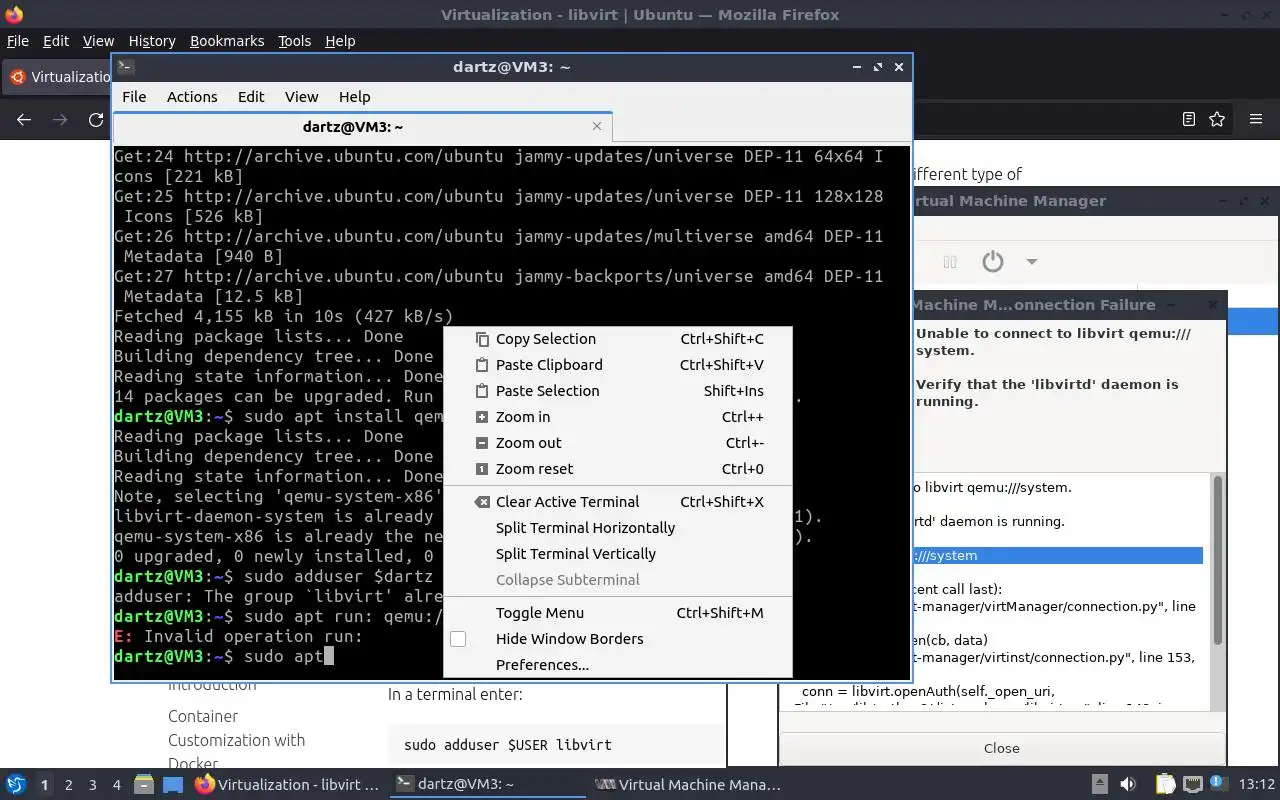This screenshot has width=1280, height=800.
Task: Switch to workspace 3
Action: tap(92, 785)
